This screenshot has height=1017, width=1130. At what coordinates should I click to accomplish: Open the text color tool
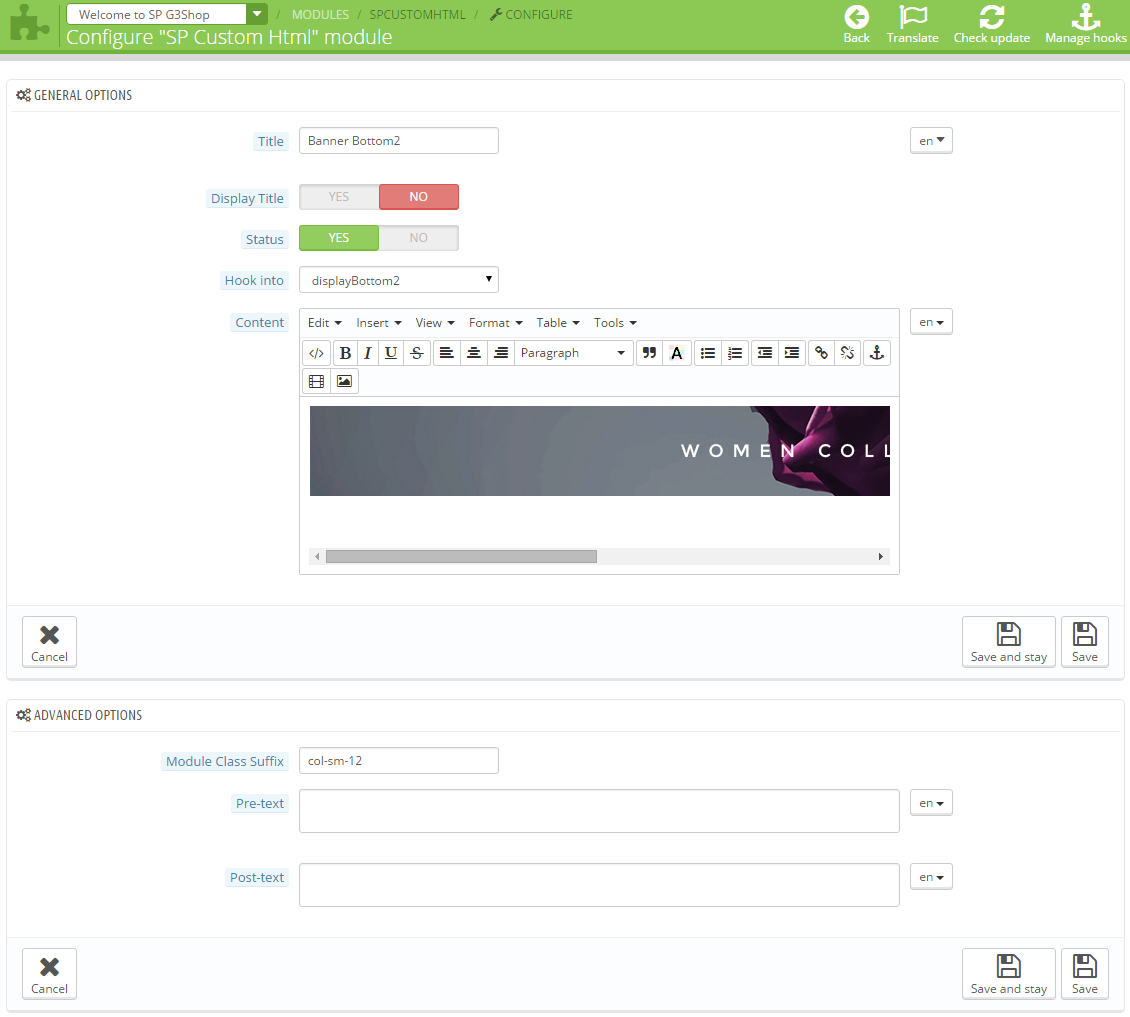click(x=677, y=353)
